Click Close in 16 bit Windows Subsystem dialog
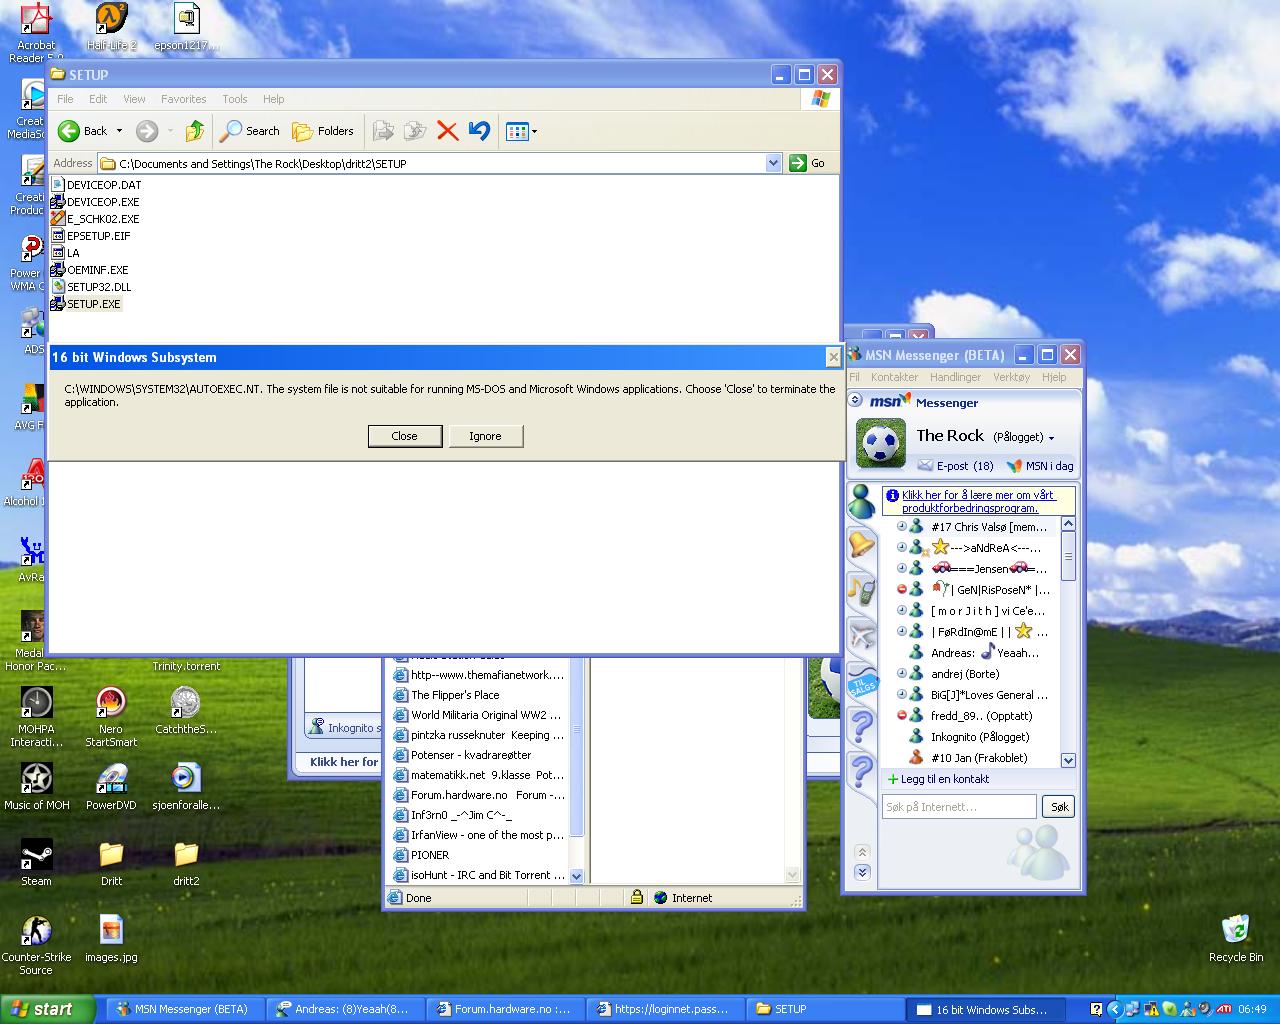 coord(404,436)
